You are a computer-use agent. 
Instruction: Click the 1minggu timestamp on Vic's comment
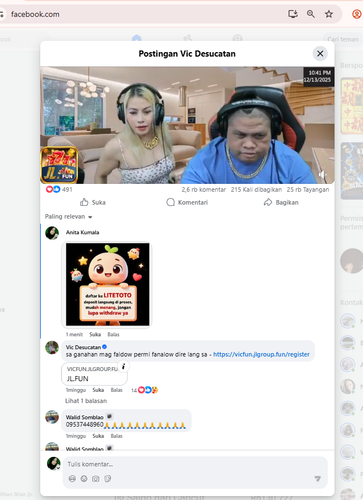[76, 390]
